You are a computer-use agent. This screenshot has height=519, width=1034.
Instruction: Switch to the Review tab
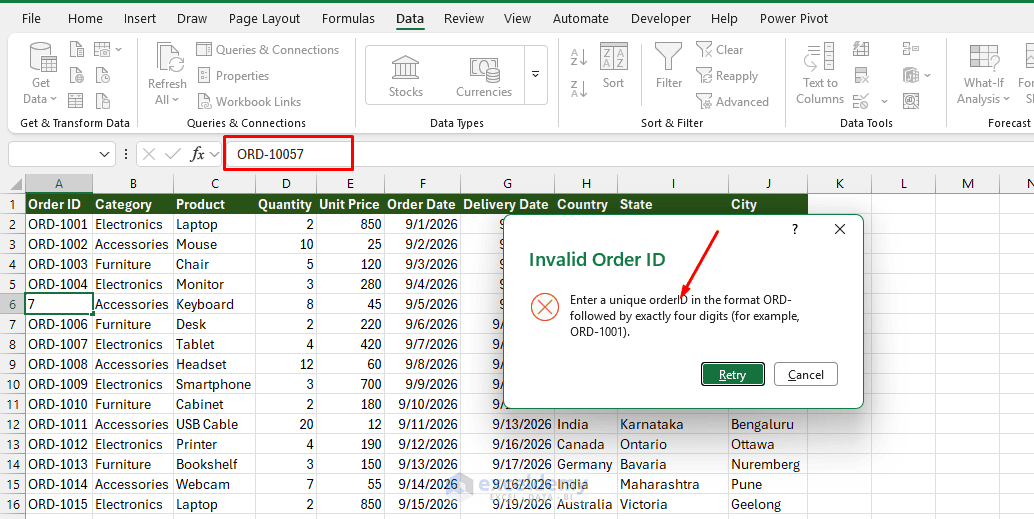pos(464,18)
